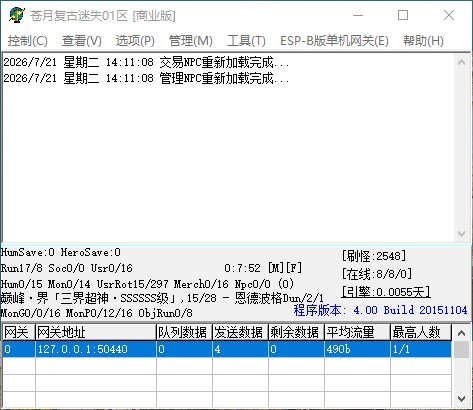This screenshot has width=473, height=410.
Task: Click the underlined [引擎:0.0055天] label
Action: point(386,292)
